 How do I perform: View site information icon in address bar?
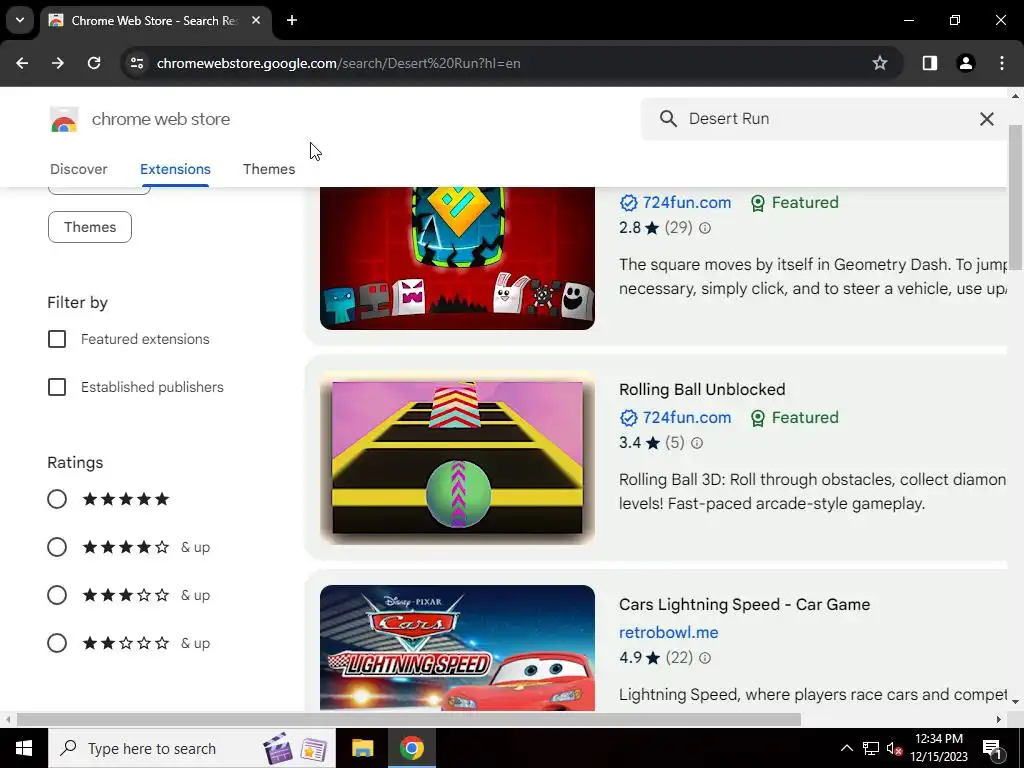click(x=136, y=63)
